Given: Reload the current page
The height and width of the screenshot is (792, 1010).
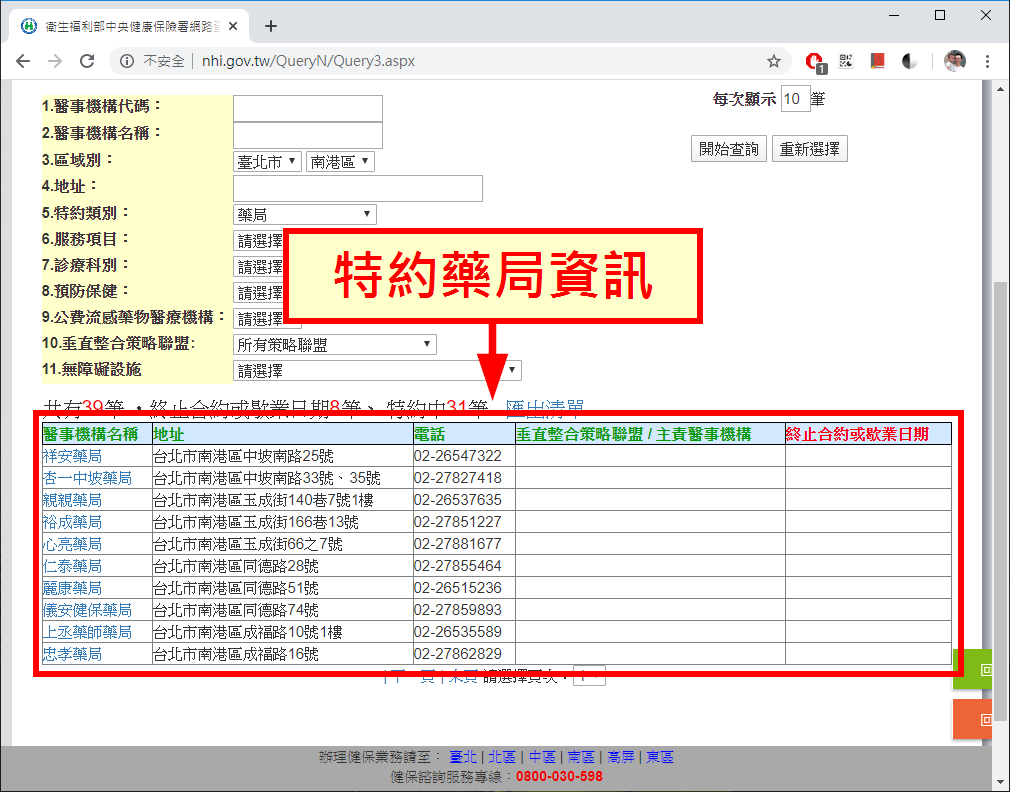Looking at the screenshot, I should (87, 61).
